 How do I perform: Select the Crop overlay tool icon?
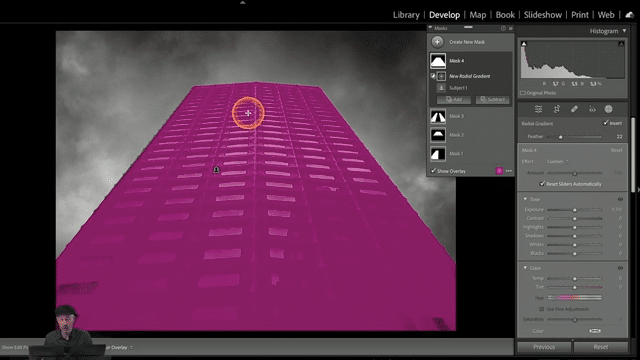(556, 109)
